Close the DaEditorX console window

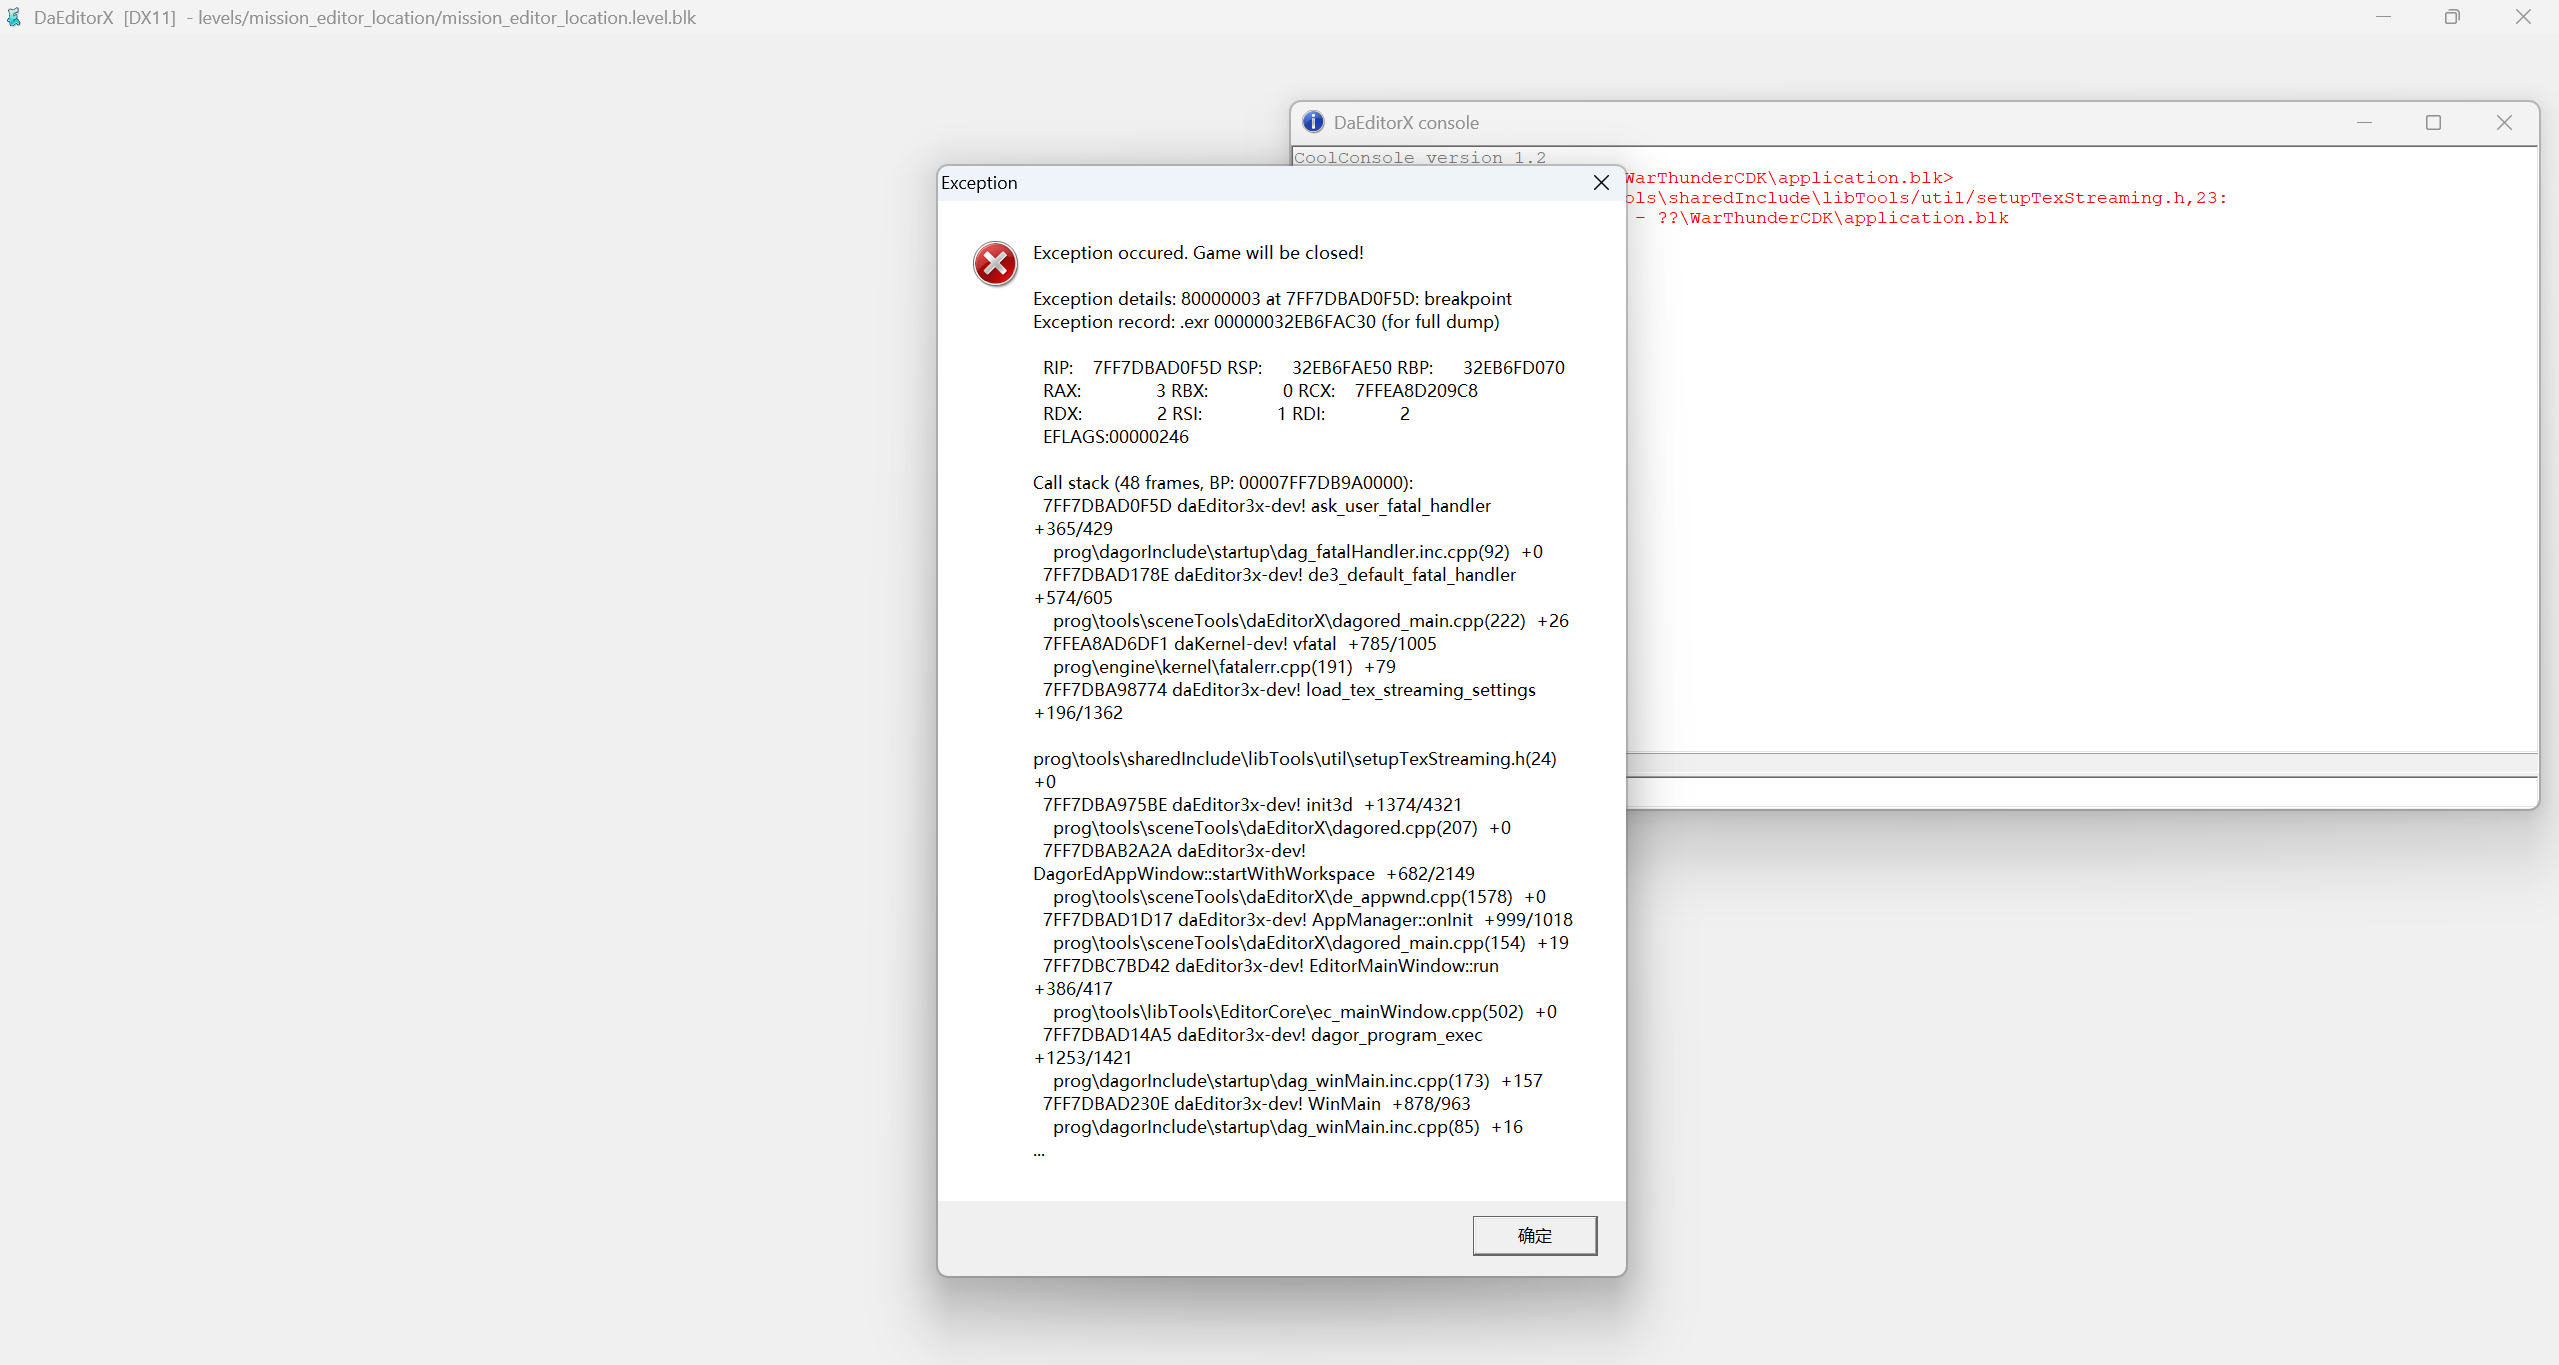(x=2504, y=122)
